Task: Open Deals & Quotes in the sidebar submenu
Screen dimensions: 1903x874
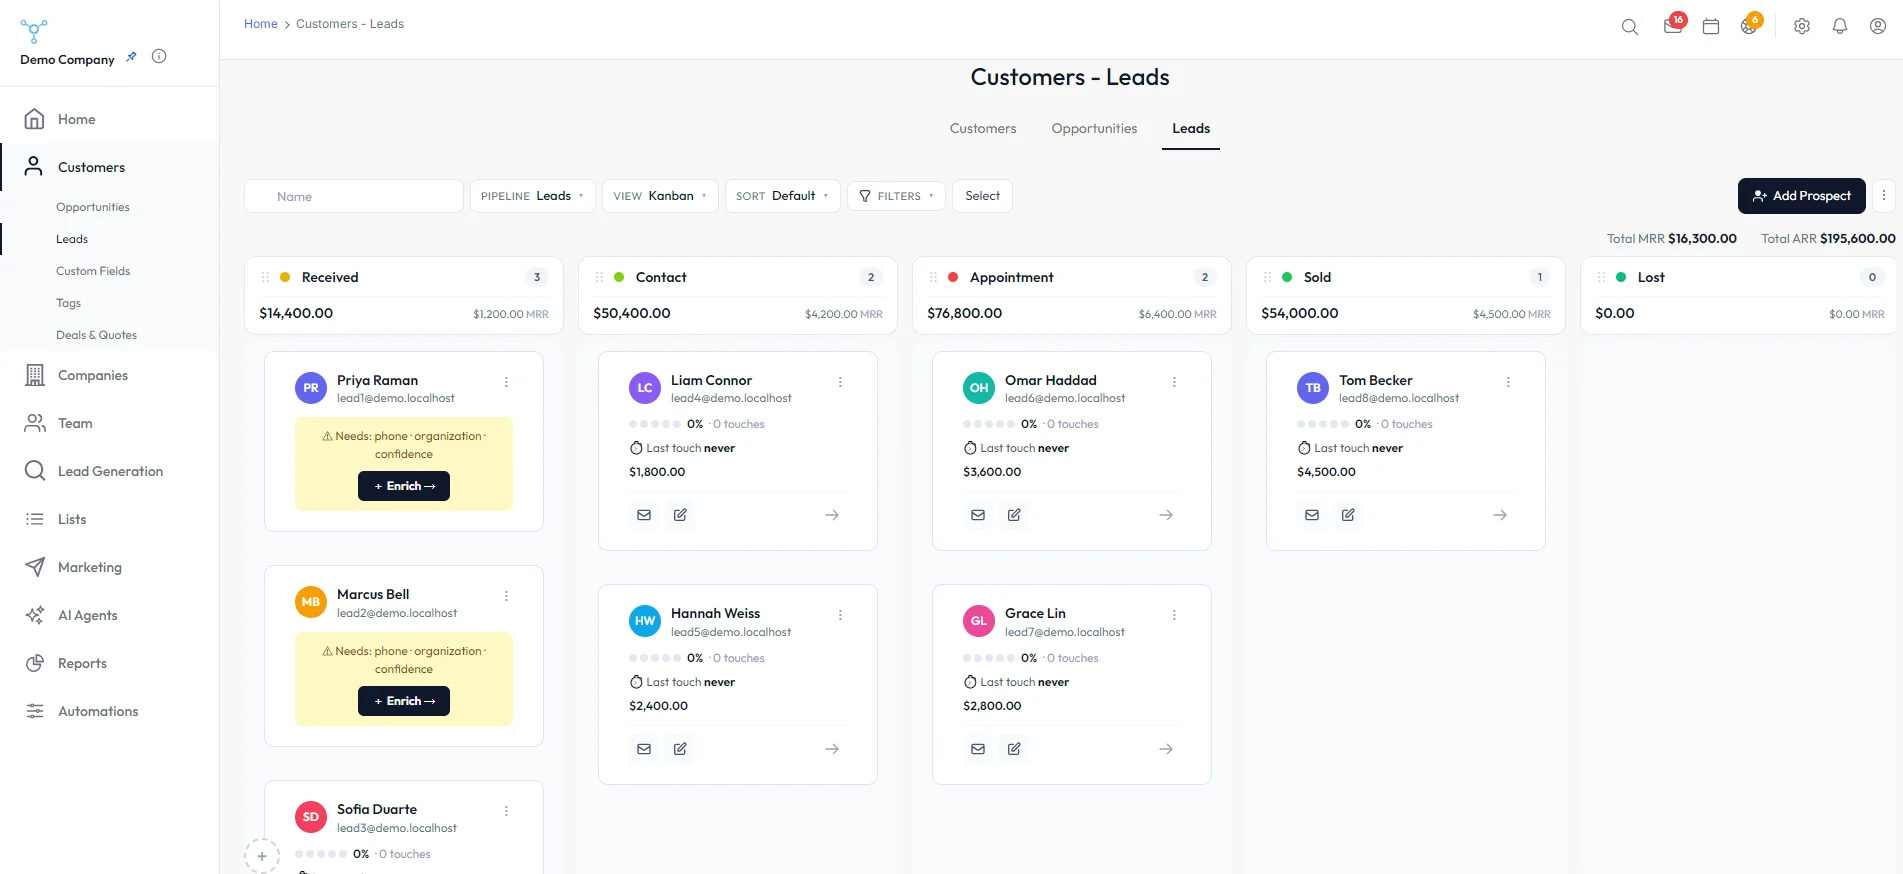Action: point(96,335)
